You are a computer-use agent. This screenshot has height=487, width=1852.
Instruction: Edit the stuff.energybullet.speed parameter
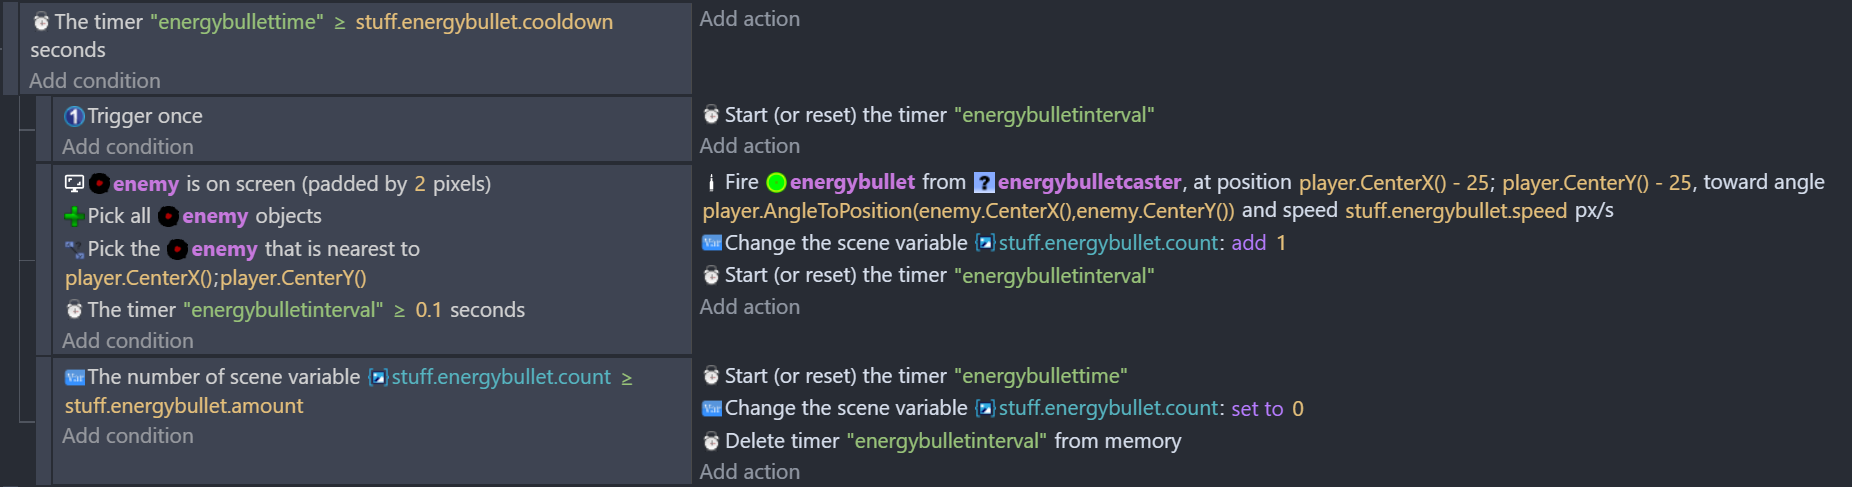tap(1456, 211)
